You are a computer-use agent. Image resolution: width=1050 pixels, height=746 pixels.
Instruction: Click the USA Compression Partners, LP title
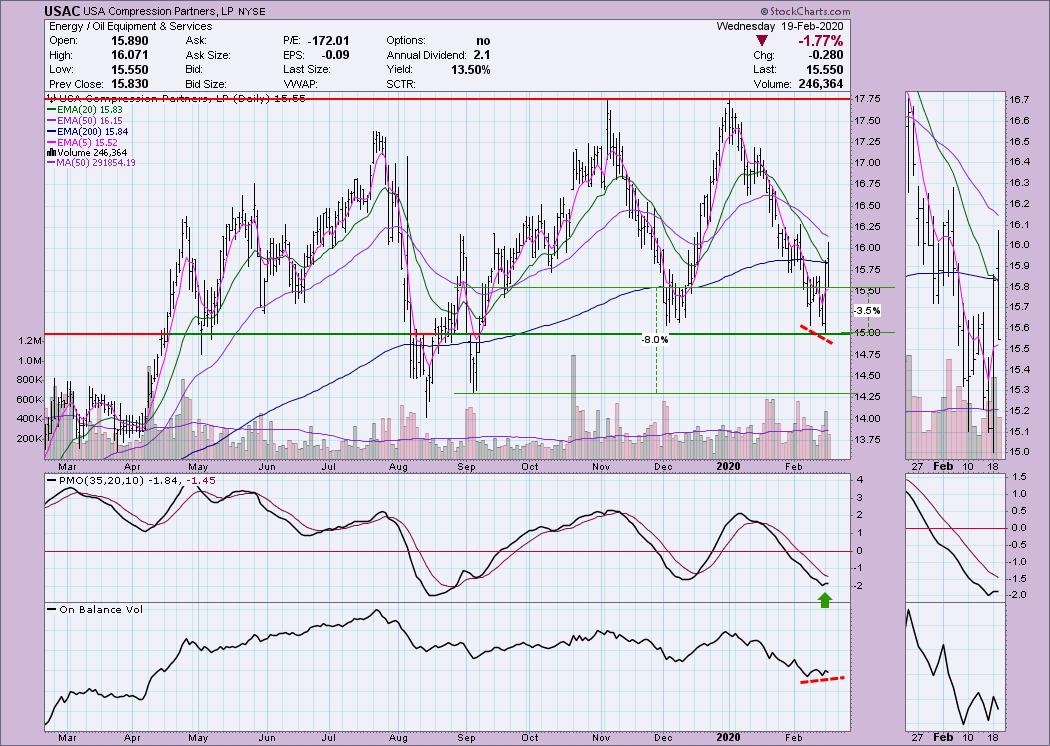click(x=159, y=11)
